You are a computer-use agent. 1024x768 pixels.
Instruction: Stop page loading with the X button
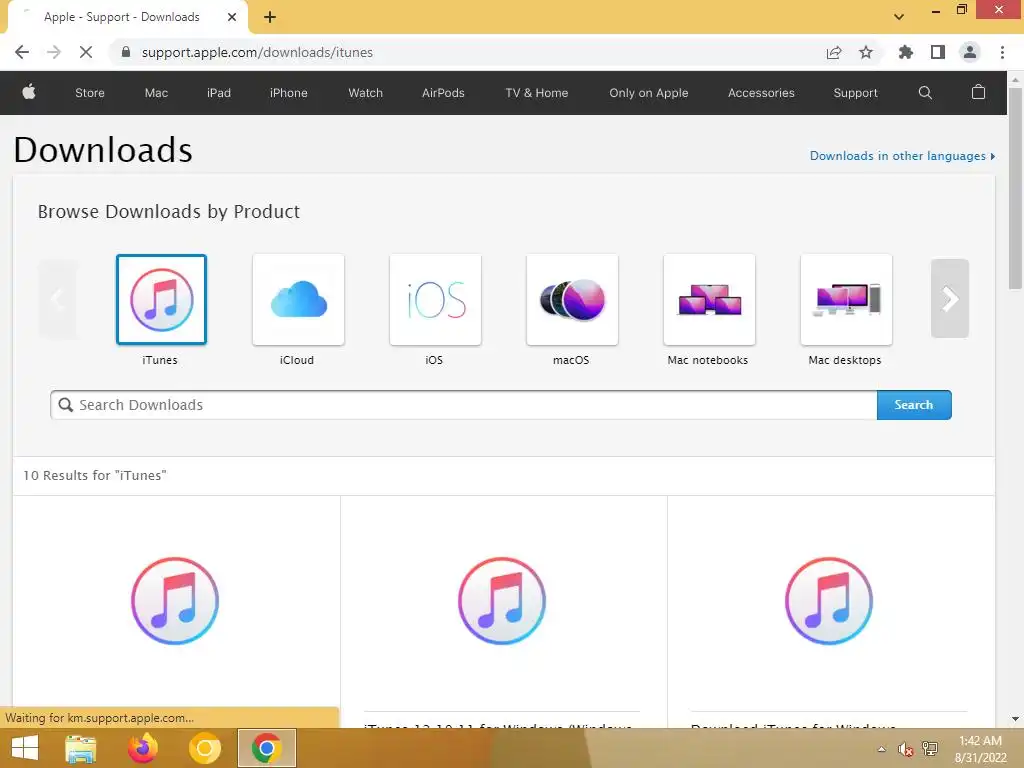click(86, 52)
